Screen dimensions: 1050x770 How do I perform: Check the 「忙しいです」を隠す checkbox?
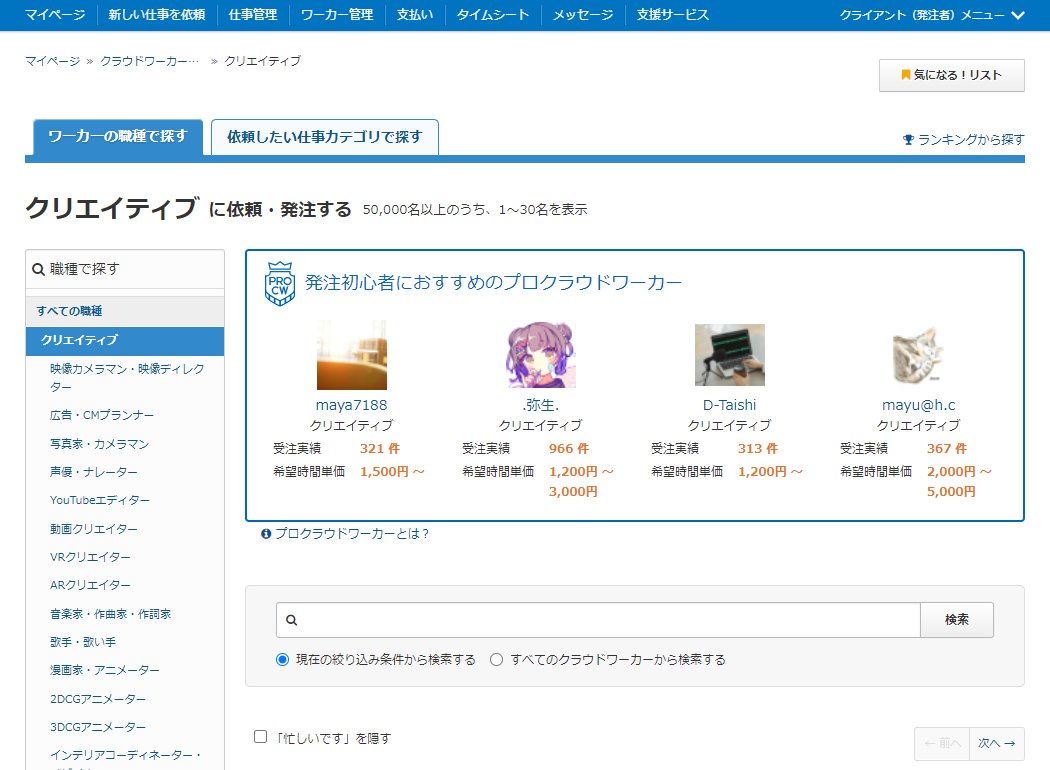click(x=261, y=737)
